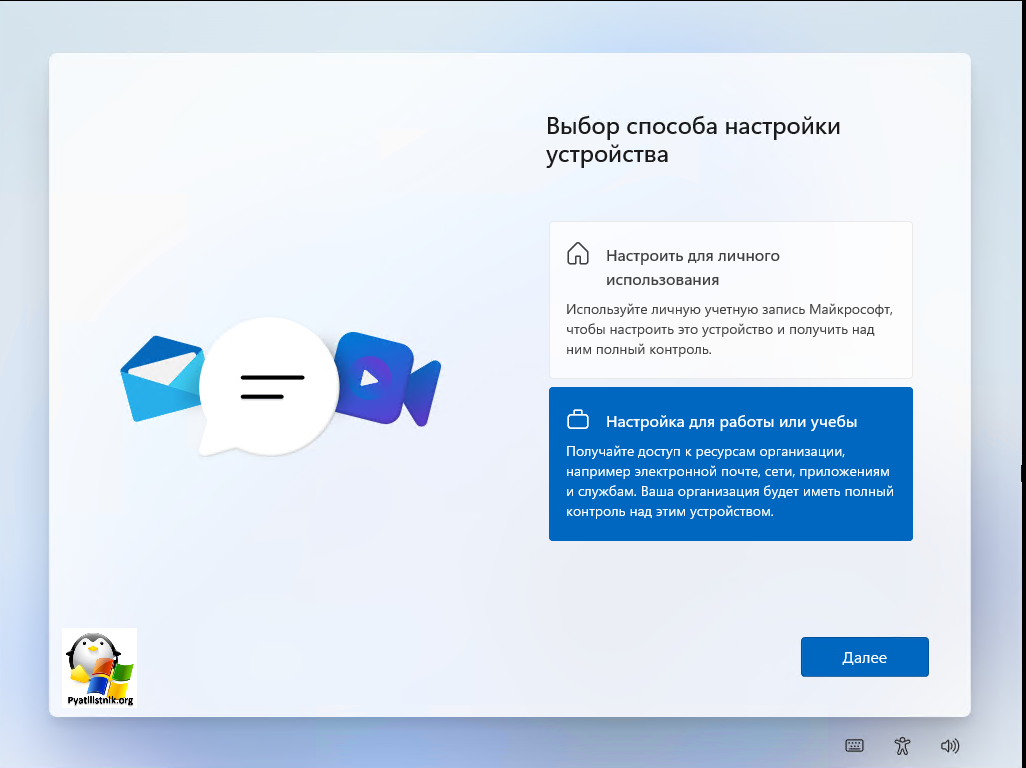
Task: Click the 'Настройка для работы или учебы' title text
Action: tap(731, 421)
